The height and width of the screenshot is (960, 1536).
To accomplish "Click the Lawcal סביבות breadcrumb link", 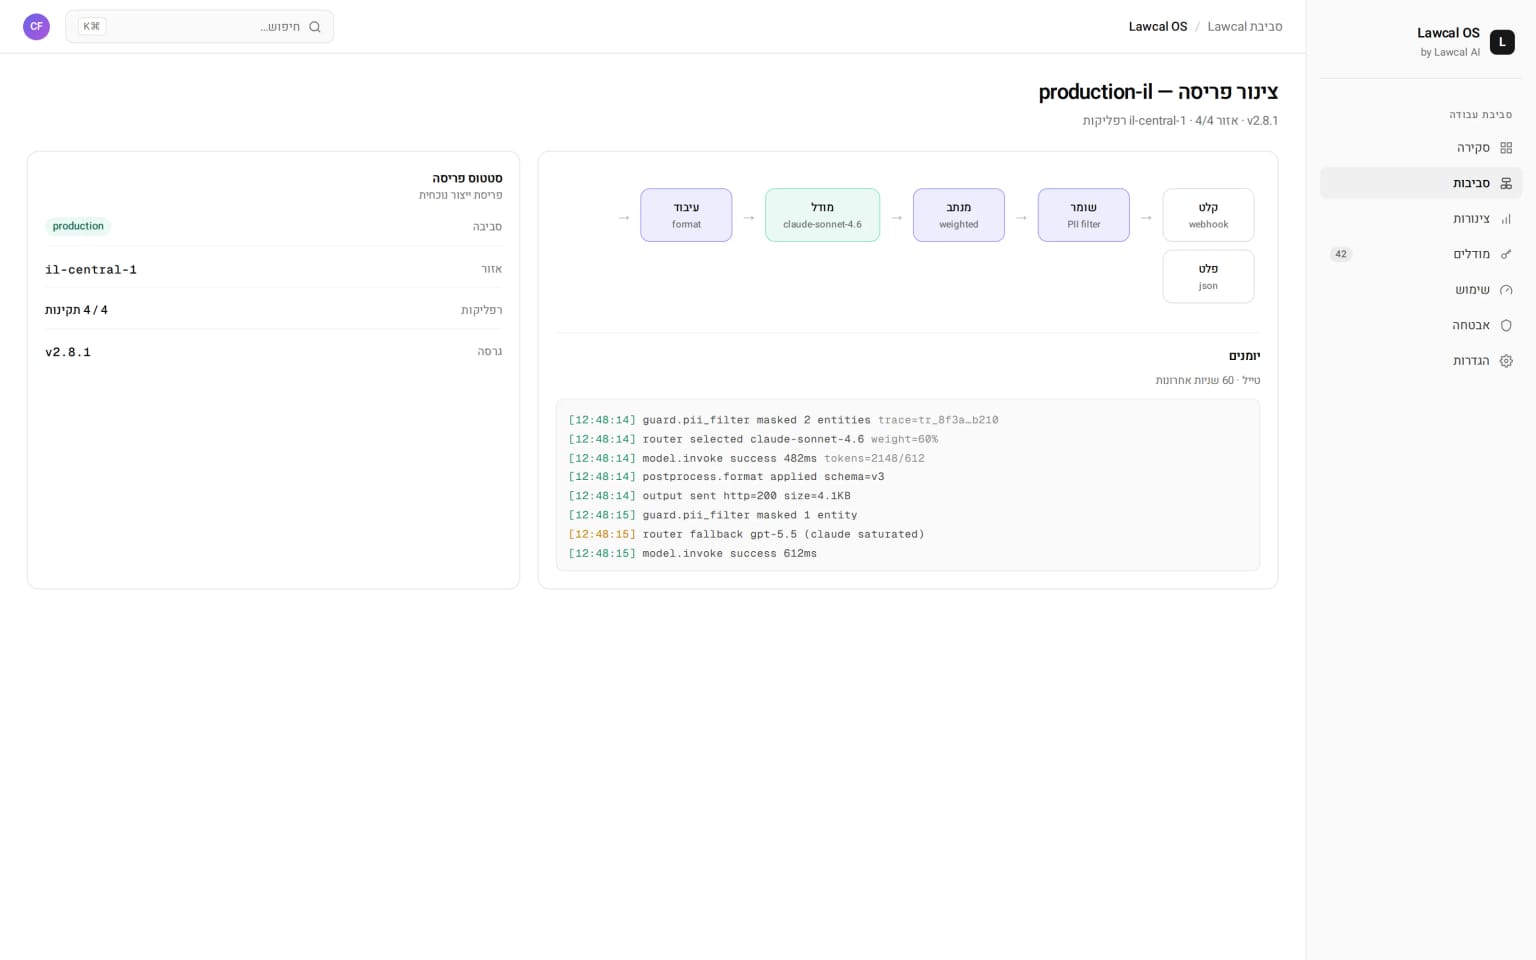I will pyautogui.click(x=1244, y=27).
